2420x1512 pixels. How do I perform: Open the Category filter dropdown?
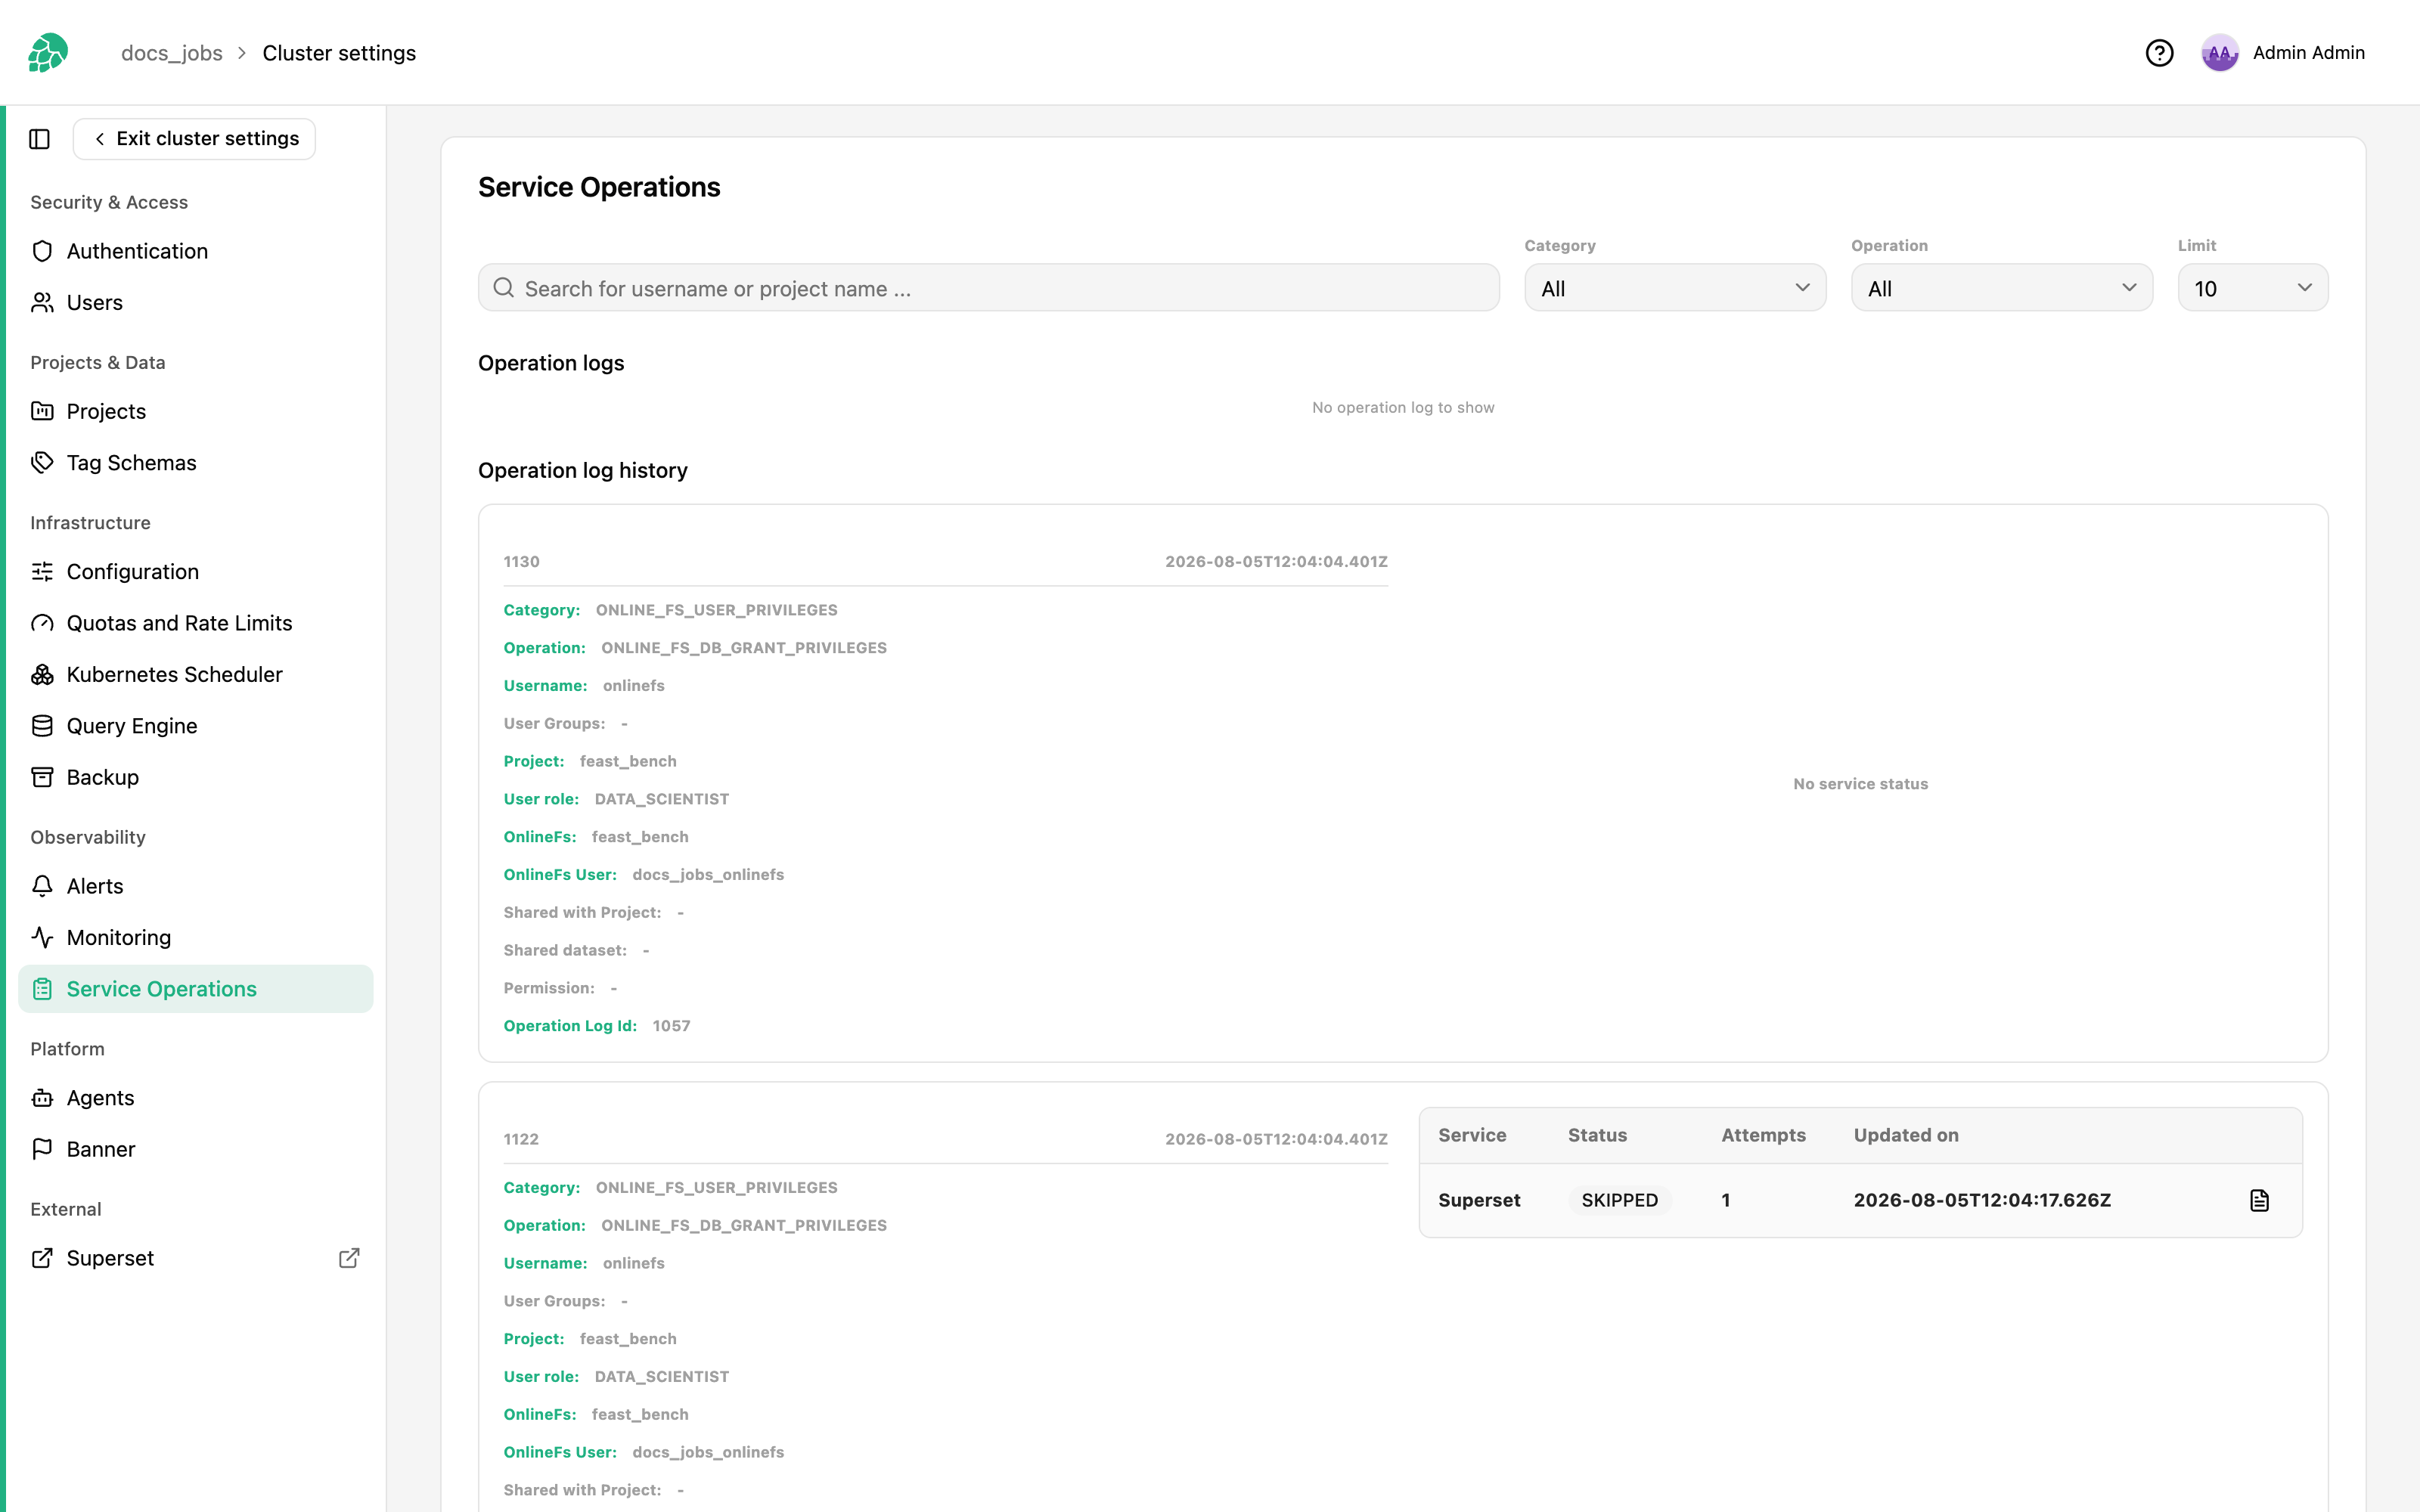pyautogui.click(x=1675, y=288)
